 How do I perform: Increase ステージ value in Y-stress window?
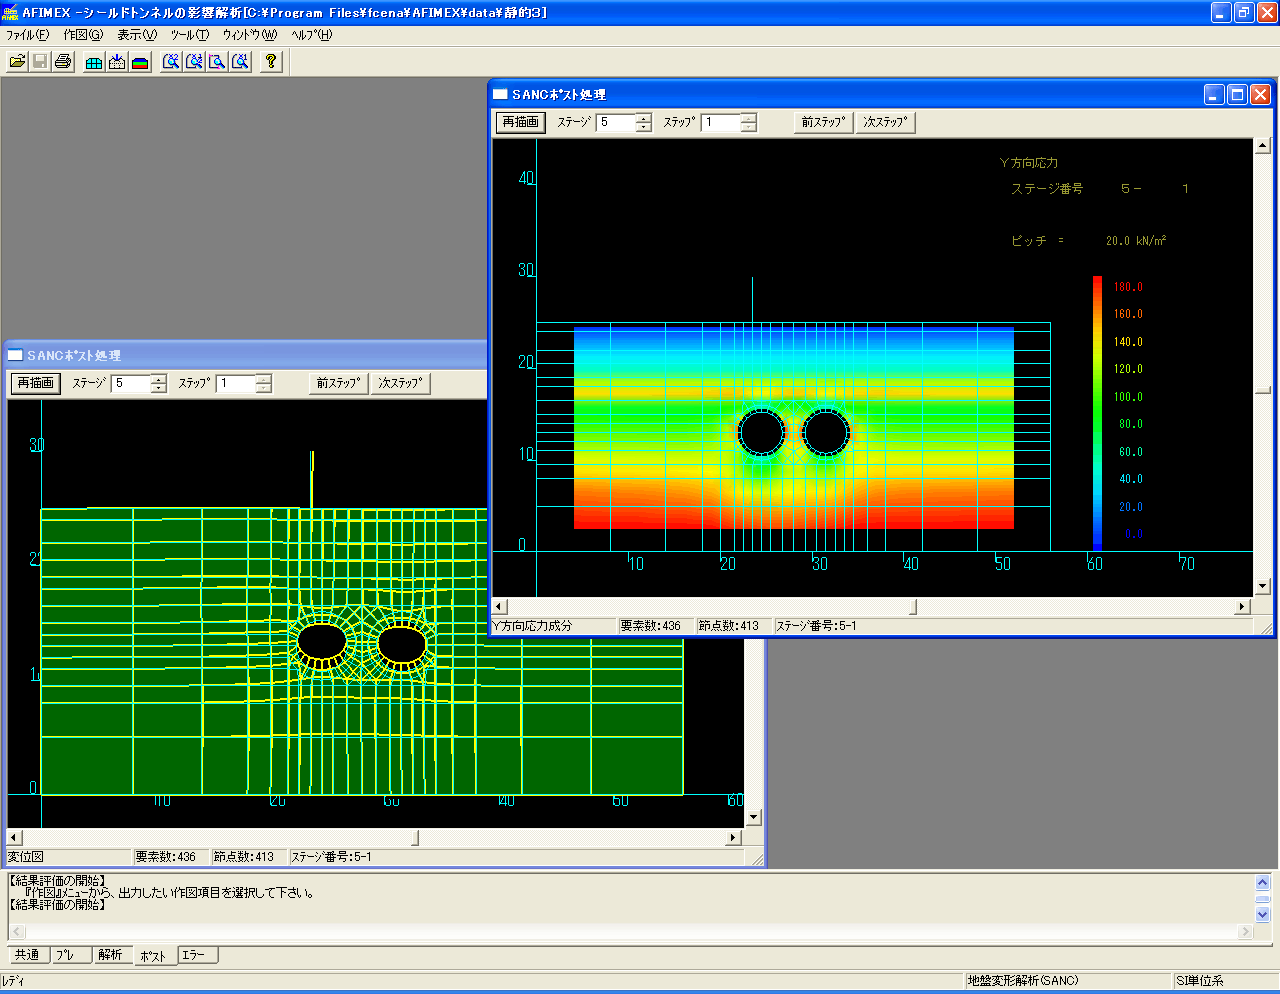(643, 118)
